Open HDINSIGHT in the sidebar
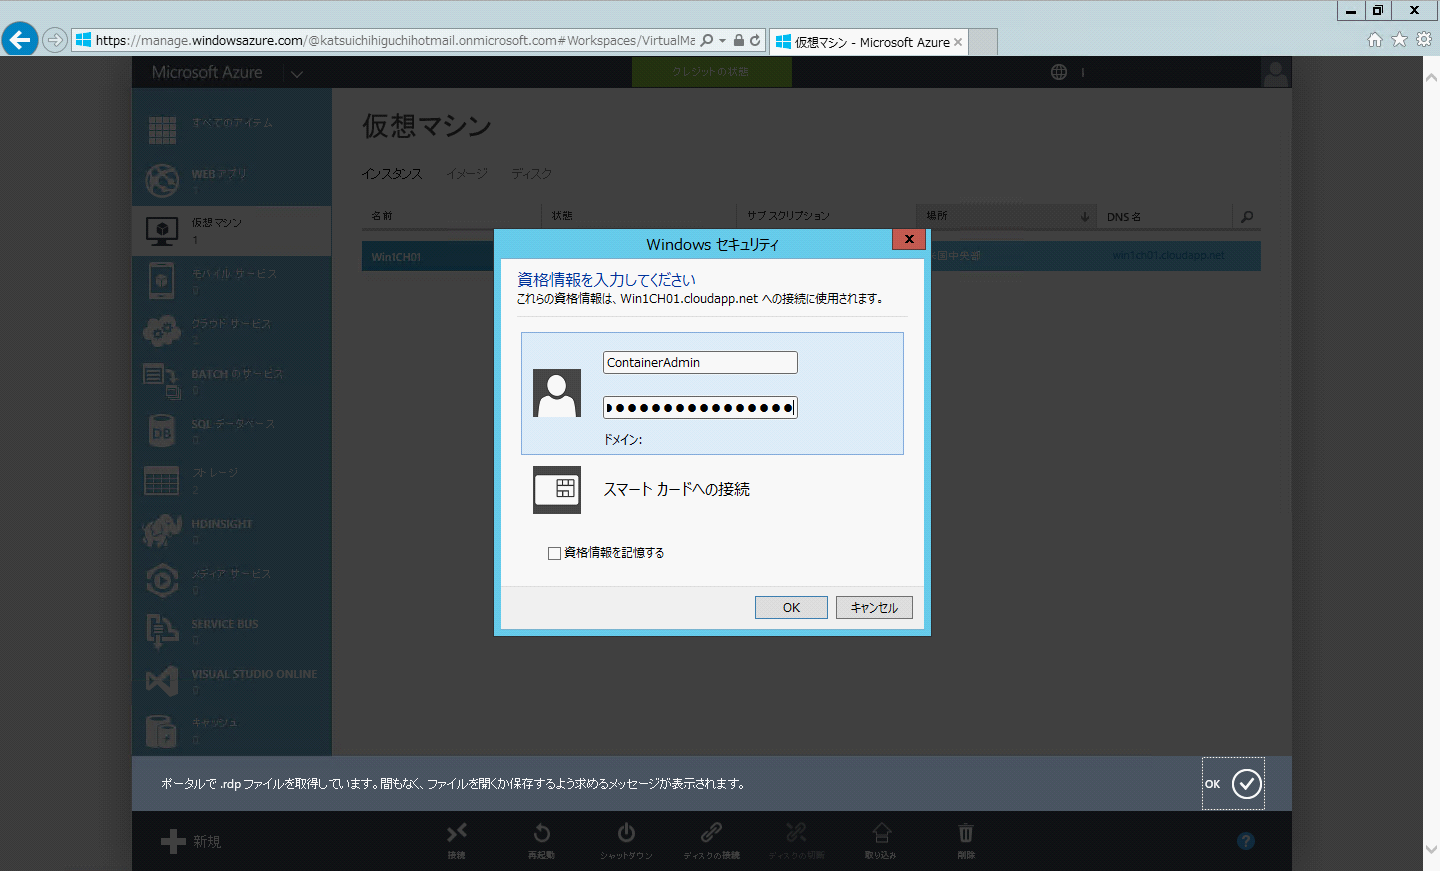1440x871 pixels. 232,531
